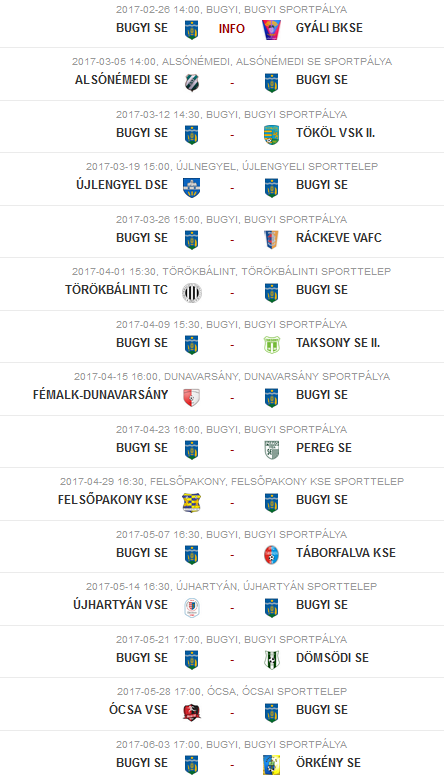The height and width of the screenshot is (776, 444).
Task: Open the Táborfalva KSE team name link
Action: pyautogui.click(x=346, y=552)
